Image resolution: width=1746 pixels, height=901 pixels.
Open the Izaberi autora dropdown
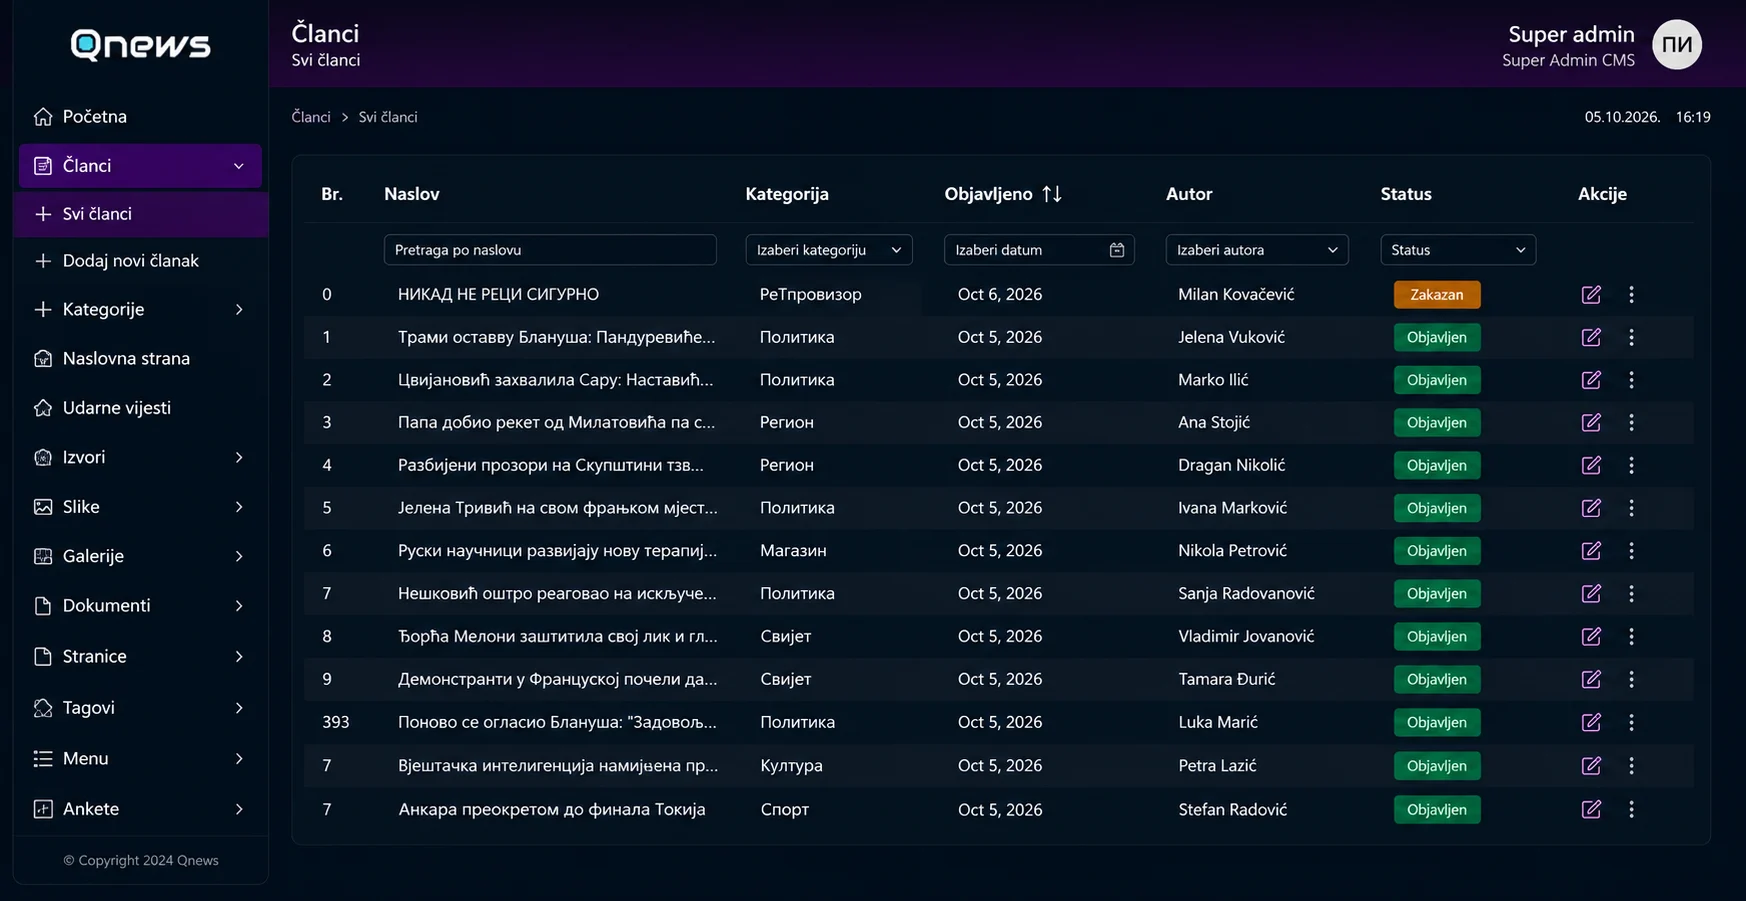coord(1257,250)
